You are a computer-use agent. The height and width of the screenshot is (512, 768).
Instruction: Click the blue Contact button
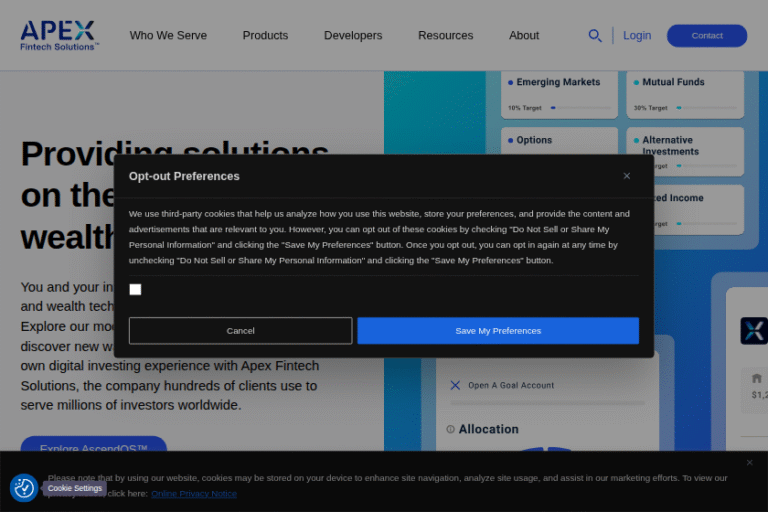pos(706,36)
